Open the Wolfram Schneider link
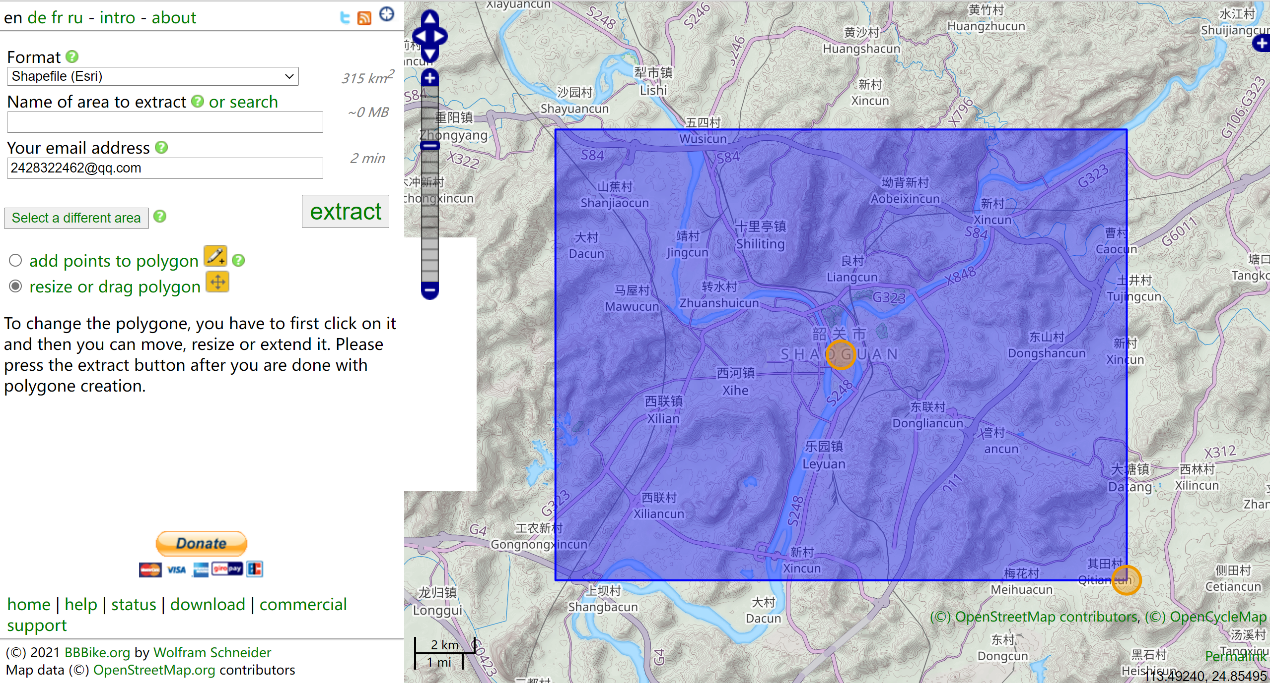Screen dimensions: 1270x683 [x=212, y=652]
